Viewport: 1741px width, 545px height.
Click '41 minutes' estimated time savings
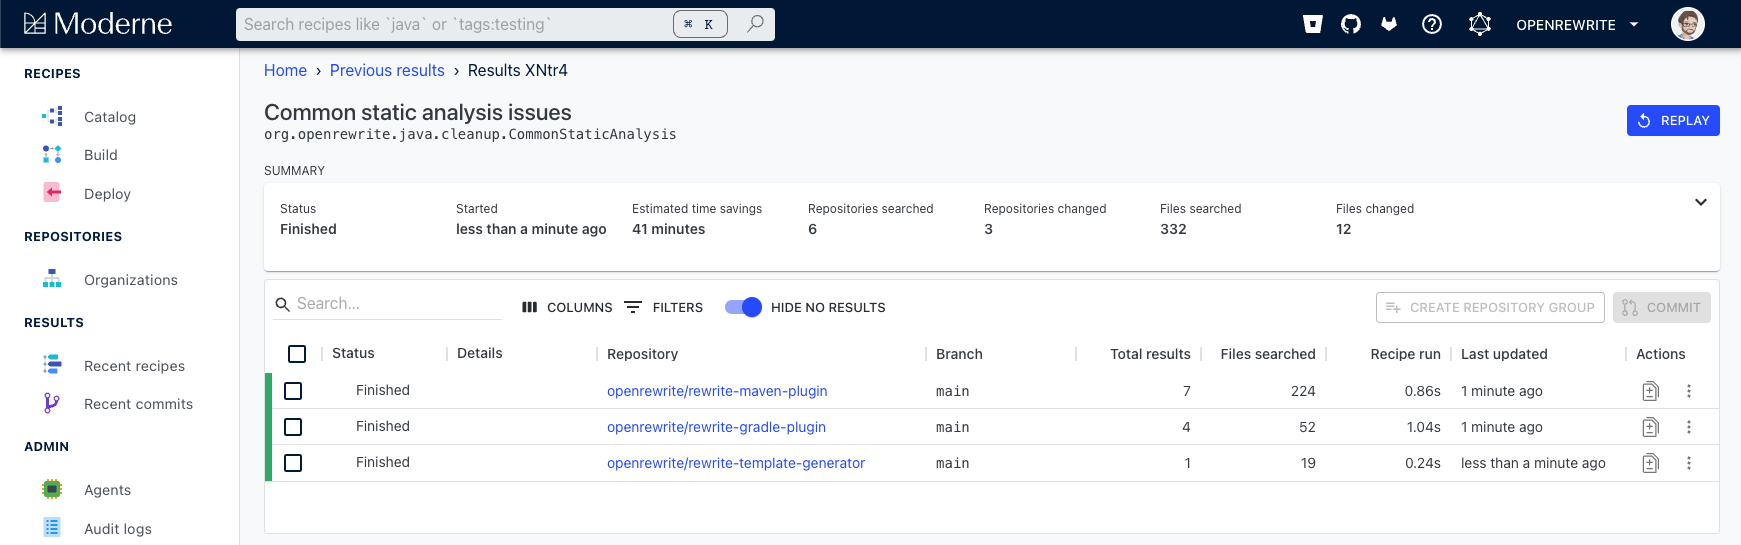tap(668, 229)
